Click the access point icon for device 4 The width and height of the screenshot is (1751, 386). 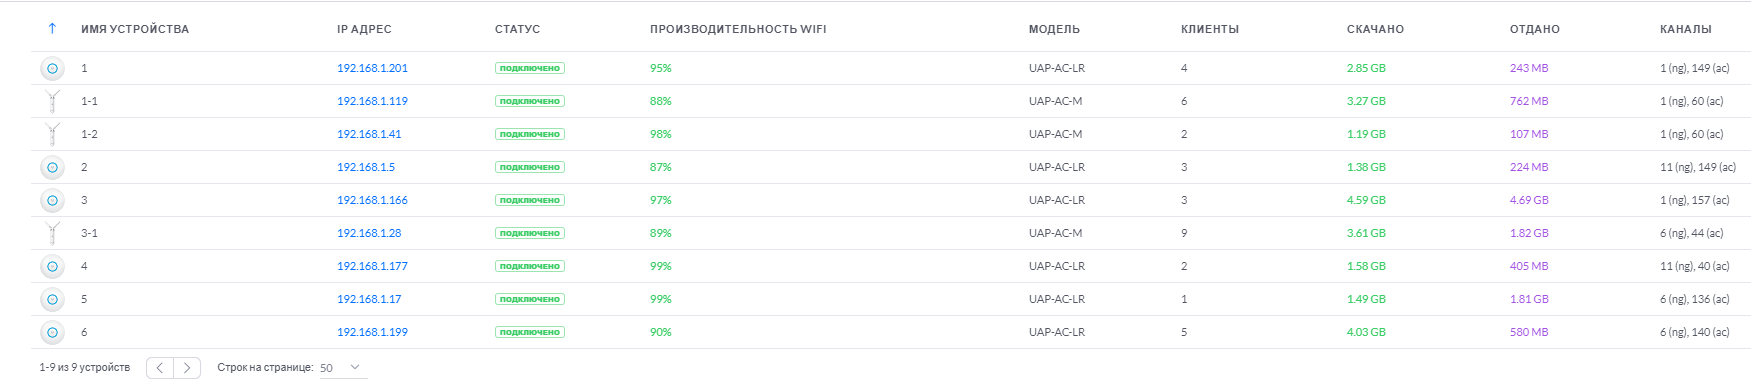tap(53, 266)
